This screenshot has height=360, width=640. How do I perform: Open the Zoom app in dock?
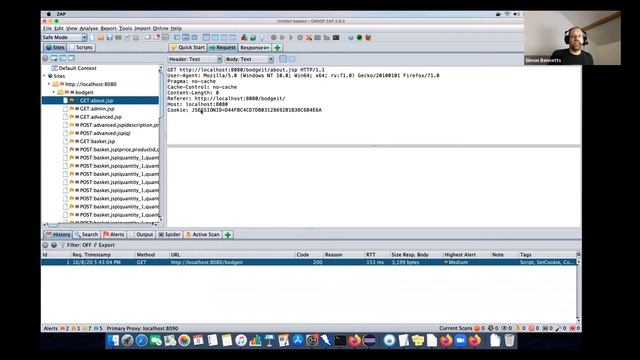pos(460,340)
